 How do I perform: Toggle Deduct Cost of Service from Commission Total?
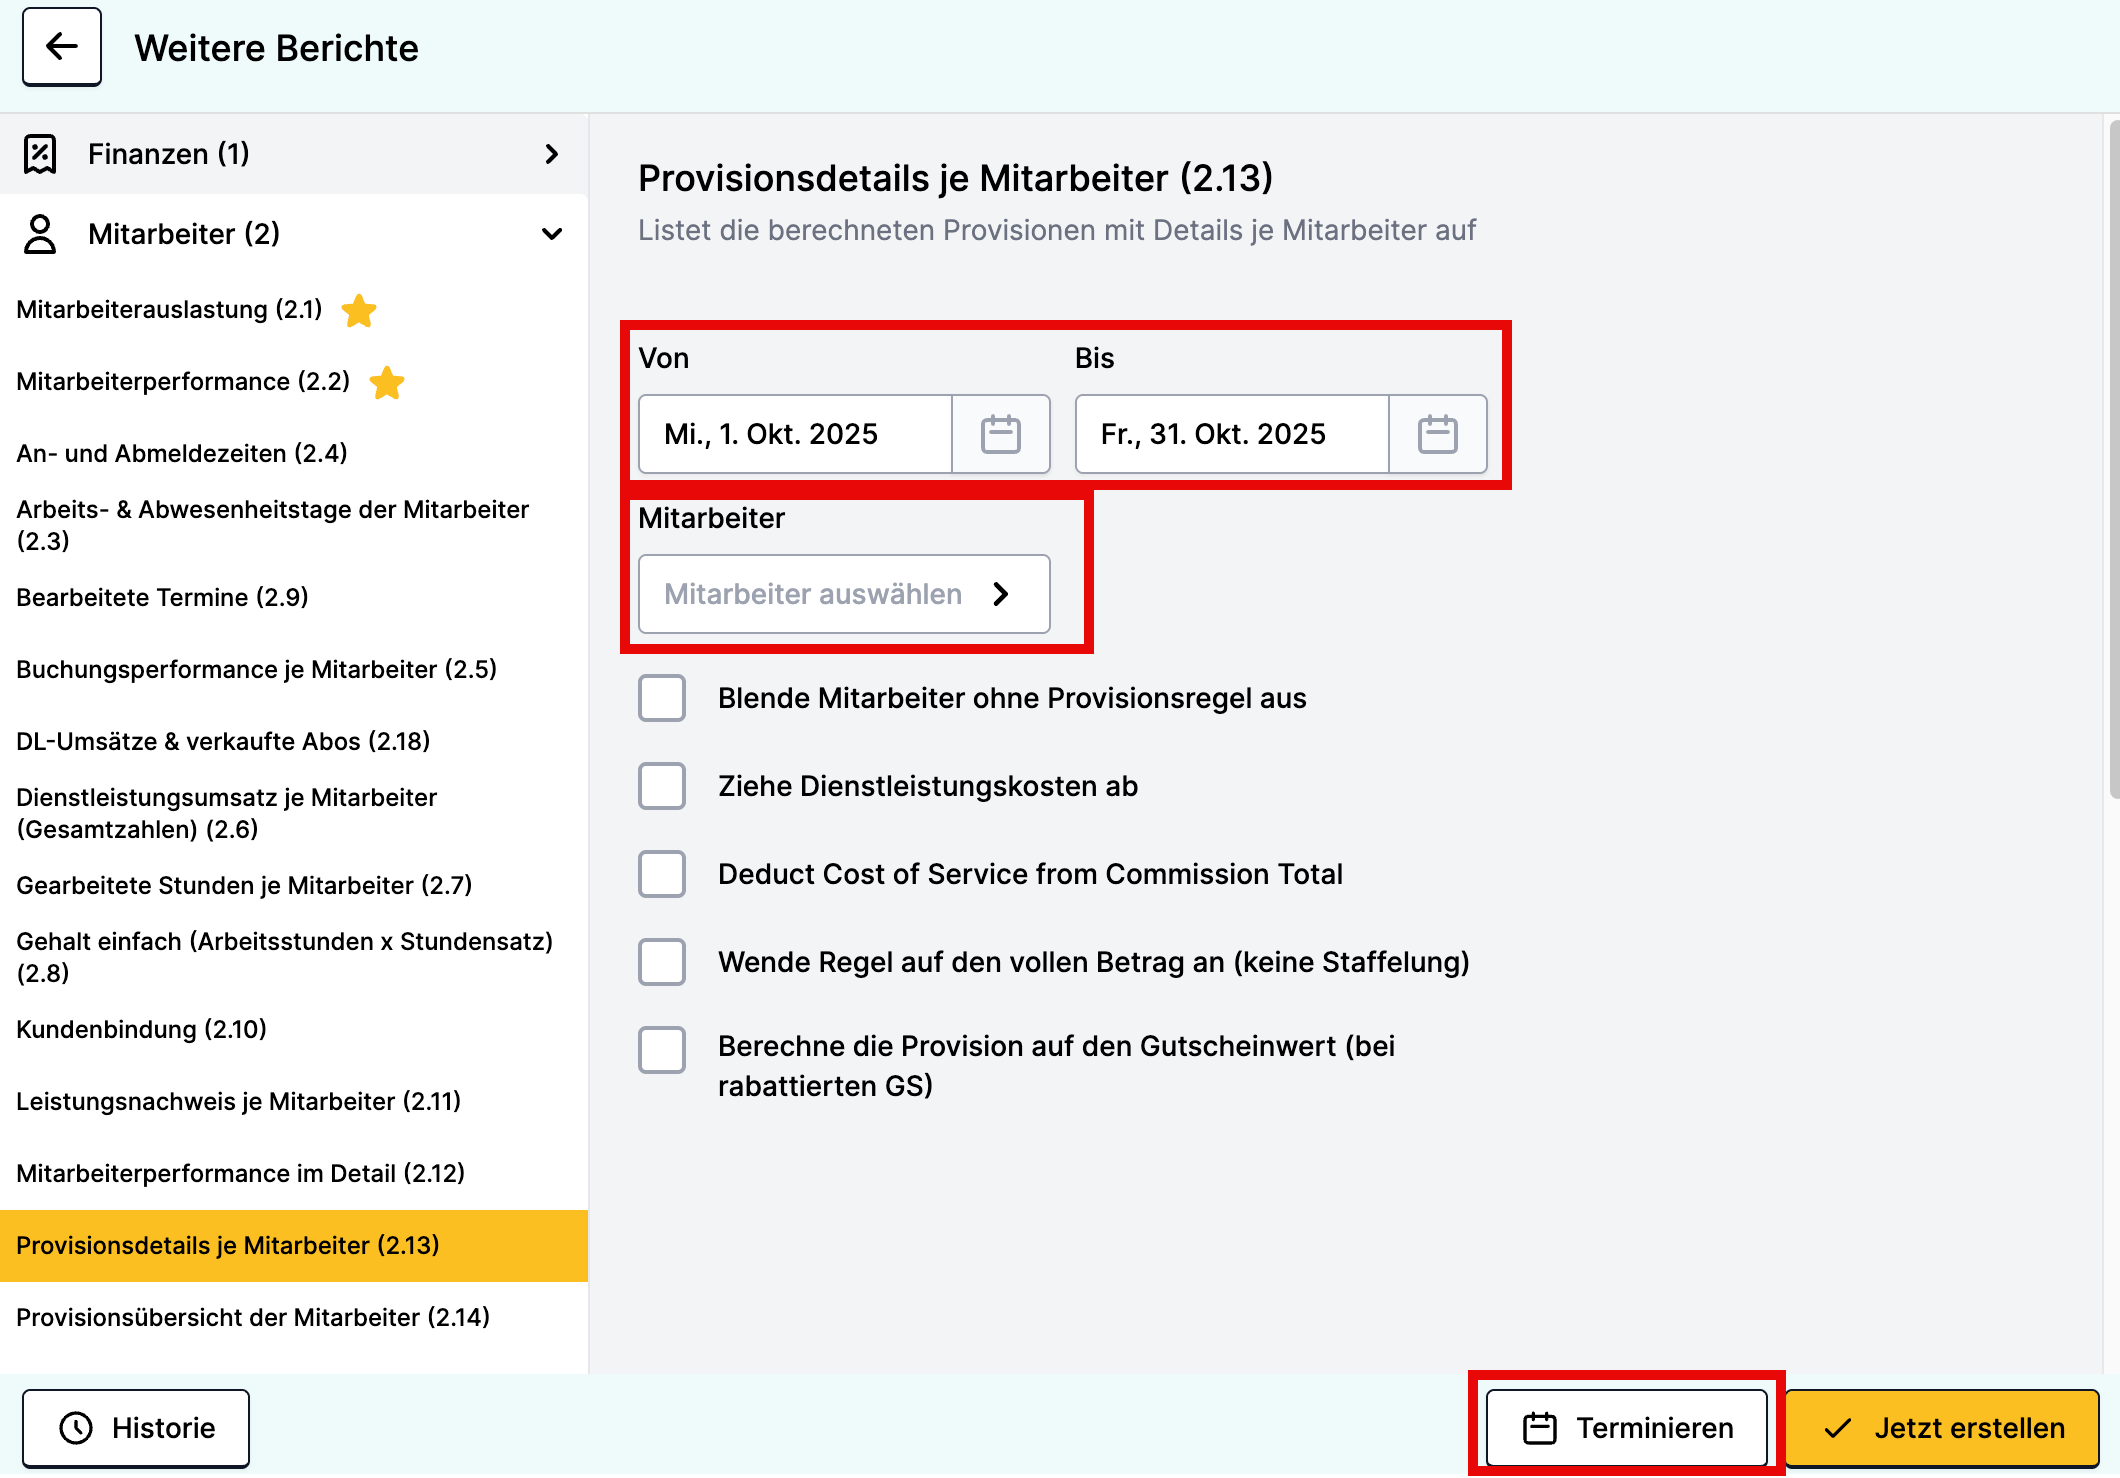click(x=662, y=874)
